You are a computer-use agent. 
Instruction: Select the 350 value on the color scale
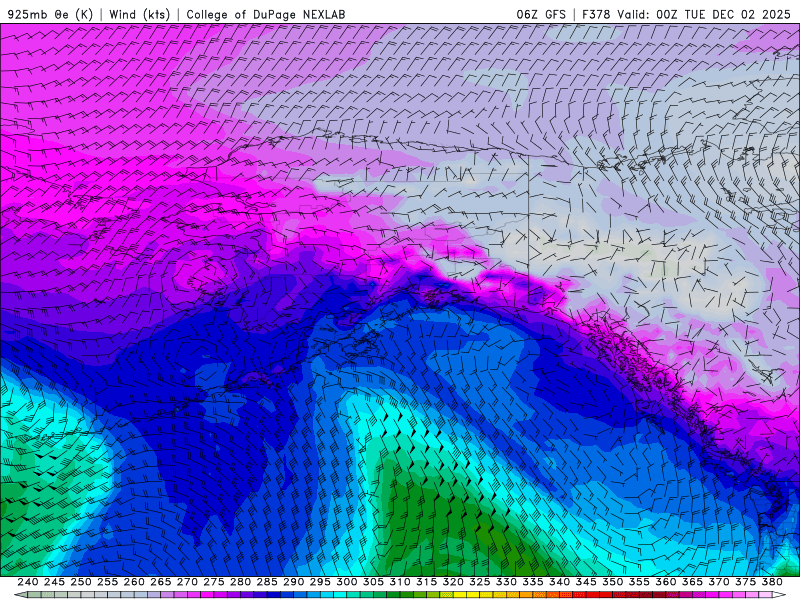pos(612,582)
